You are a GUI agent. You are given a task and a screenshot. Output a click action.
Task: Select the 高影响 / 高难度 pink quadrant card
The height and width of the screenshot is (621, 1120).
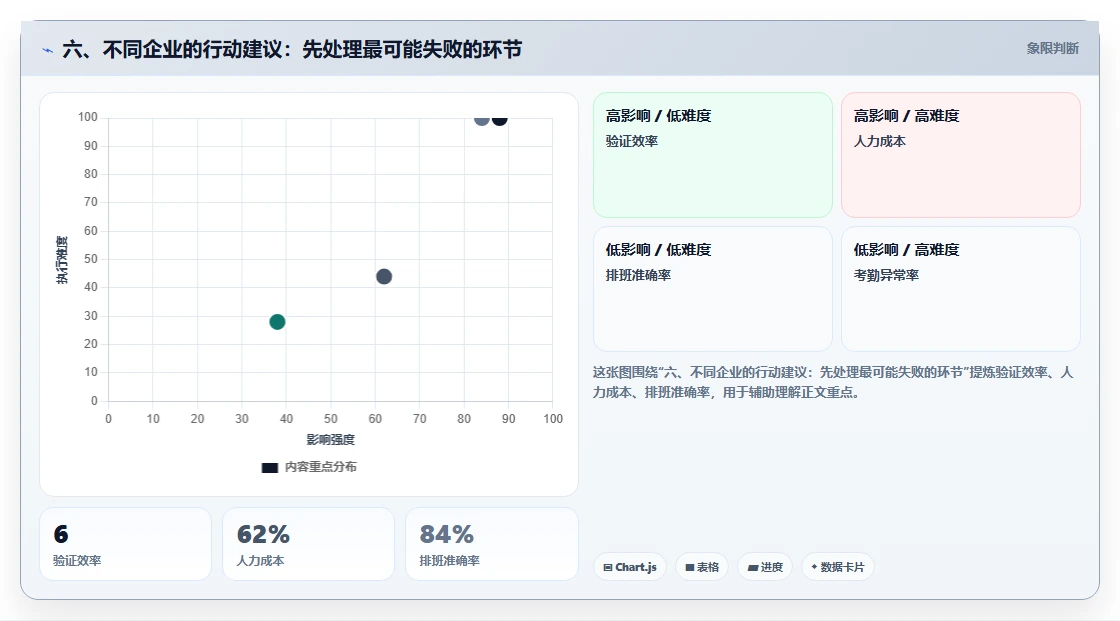coord(961,154)
